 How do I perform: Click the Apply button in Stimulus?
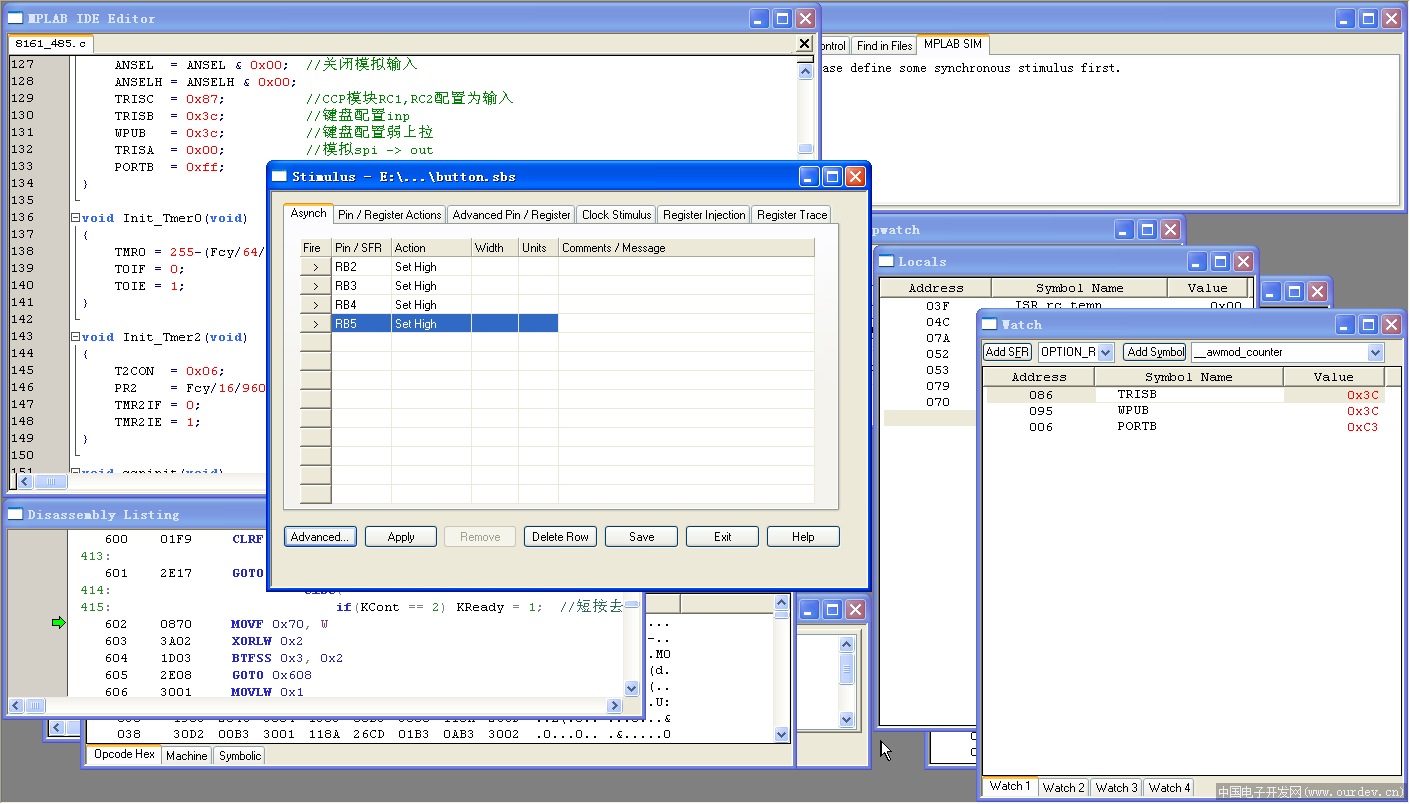point(401,537)
